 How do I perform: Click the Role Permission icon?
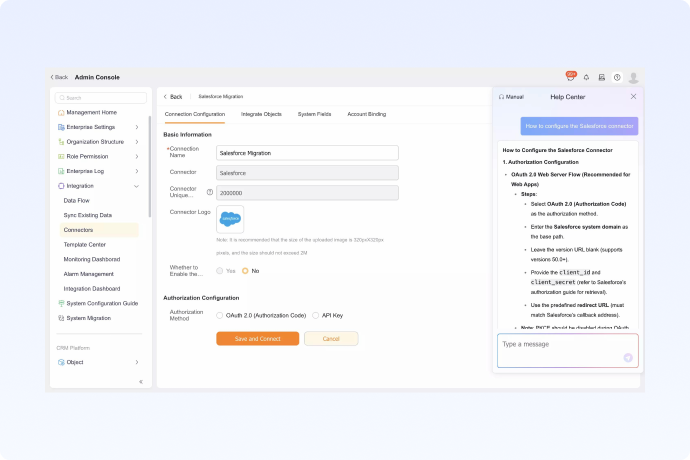(x=61, y=157)
